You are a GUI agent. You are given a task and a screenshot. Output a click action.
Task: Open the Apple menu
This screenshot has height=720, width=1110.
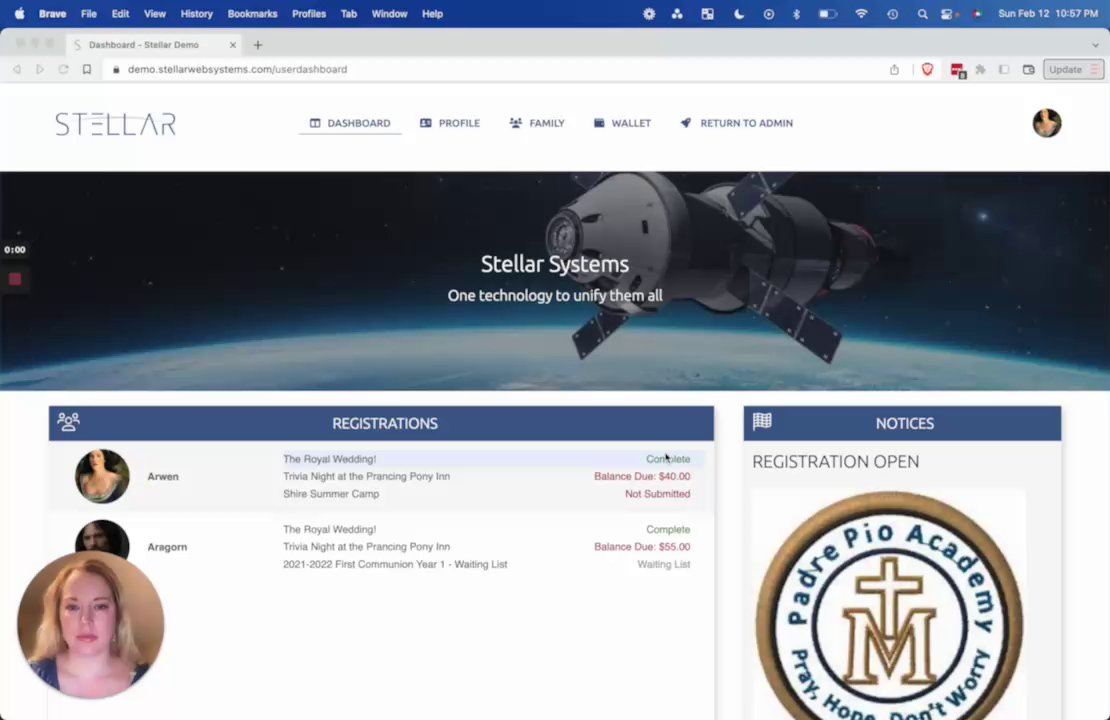pos(19,13)
